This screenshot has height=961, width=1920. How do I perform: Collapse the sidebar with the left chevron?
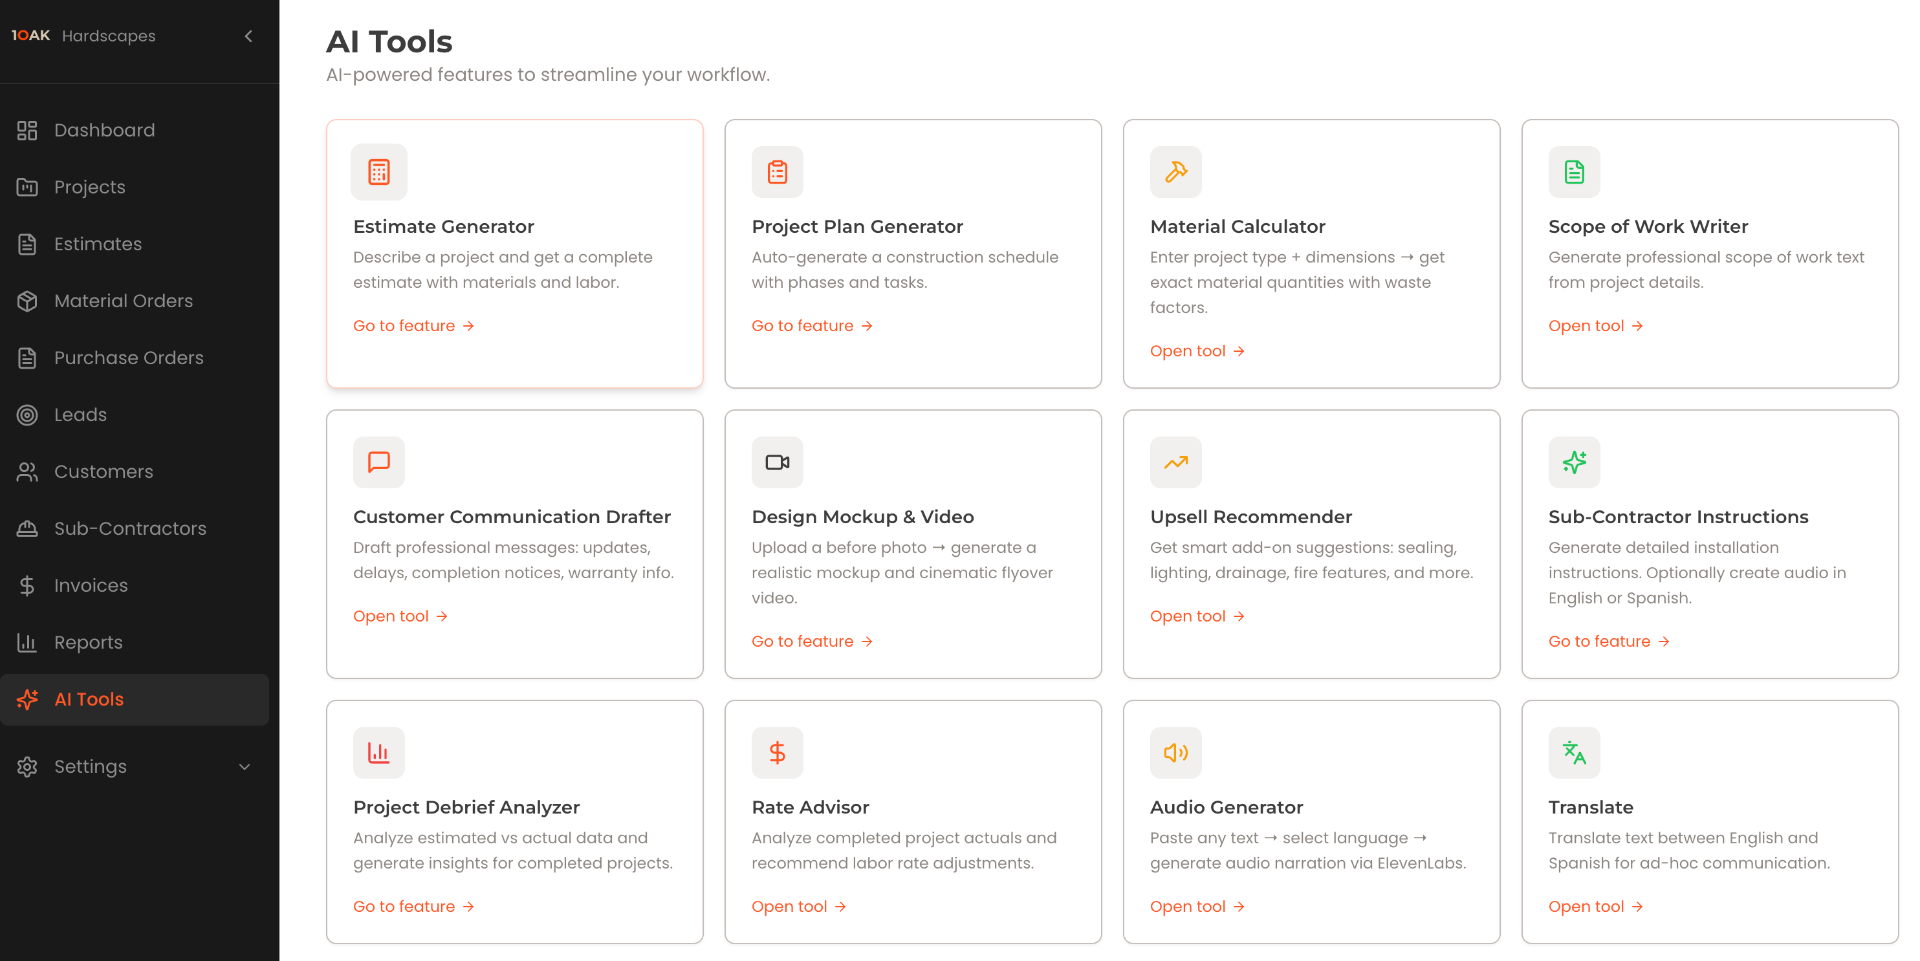coord(249,36)
